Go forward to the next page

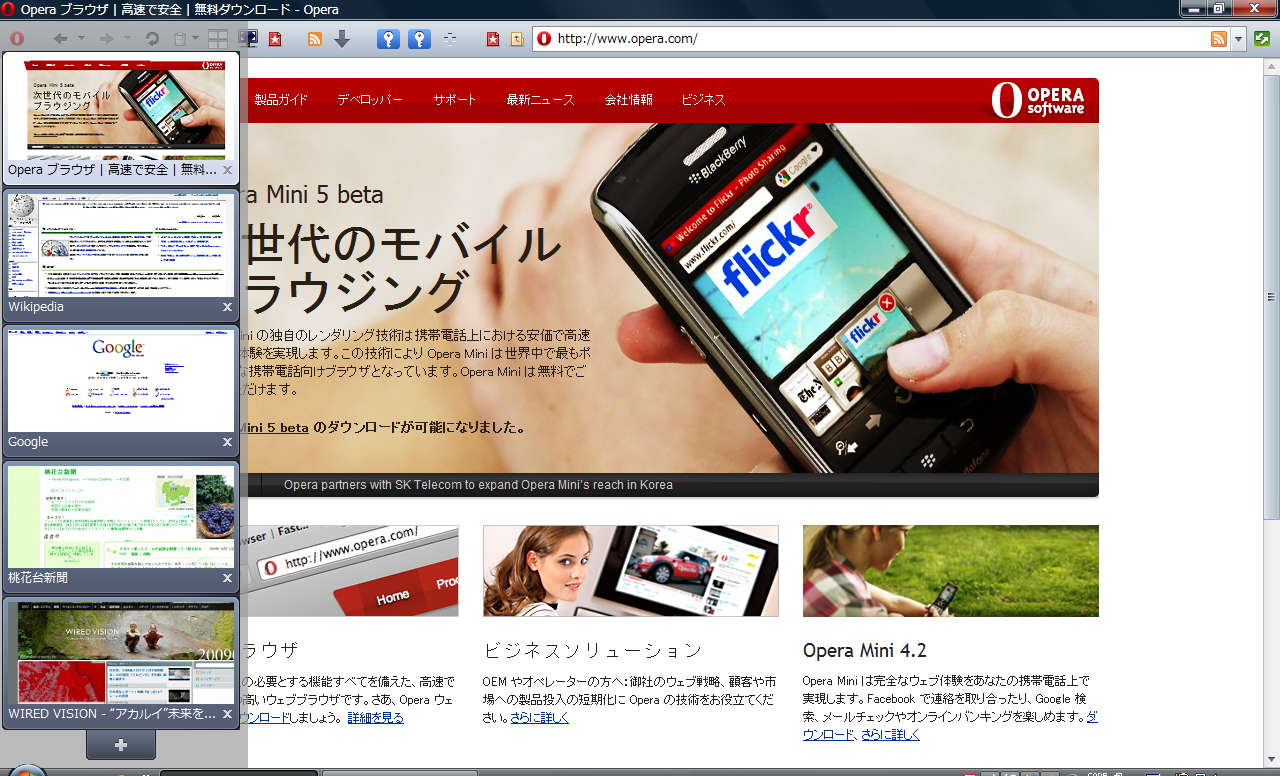106,39
